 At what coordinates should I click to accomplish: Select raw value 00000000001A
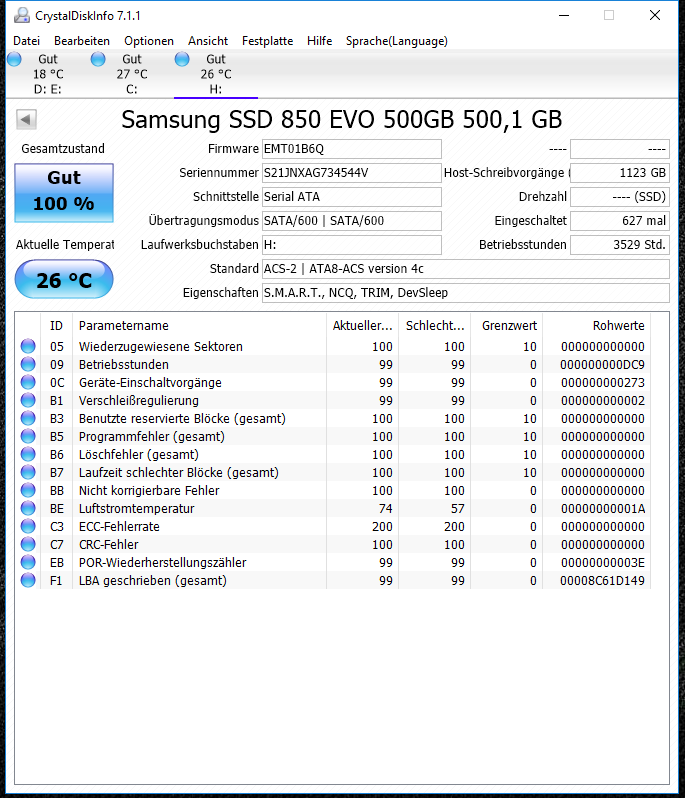point(602,509)
